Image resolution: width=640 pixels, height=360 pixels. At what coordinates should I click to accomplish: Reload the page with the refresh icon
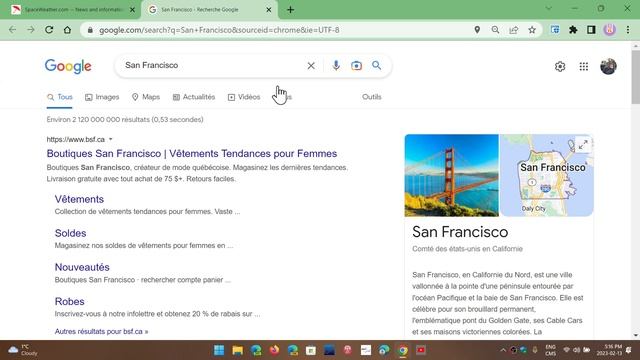[x=49, y=30]
